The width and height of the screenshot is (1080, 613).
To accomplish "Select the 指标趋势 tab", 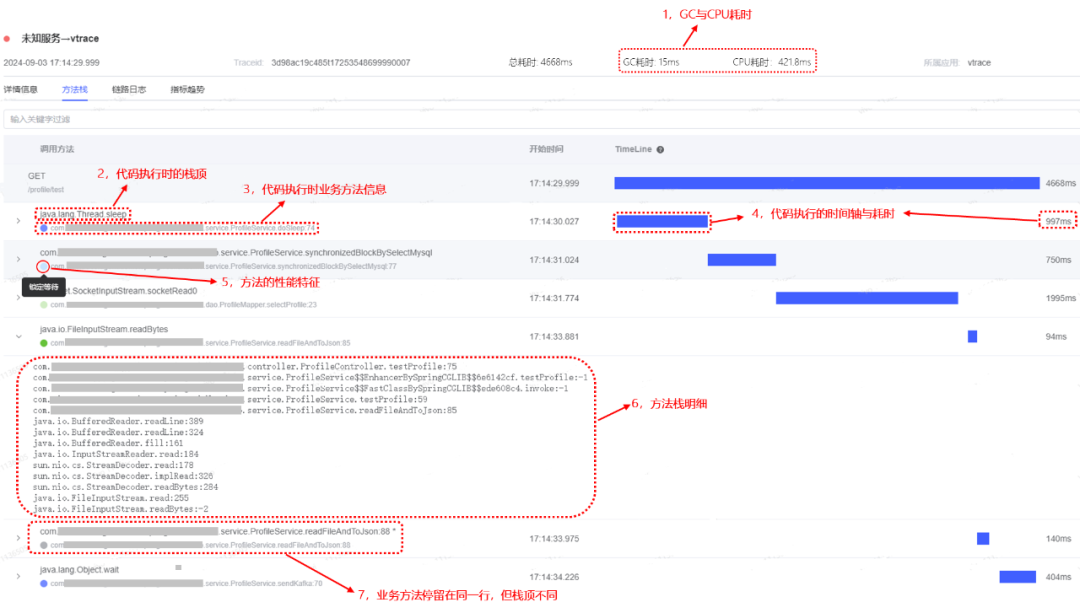I will pos(187,89).
